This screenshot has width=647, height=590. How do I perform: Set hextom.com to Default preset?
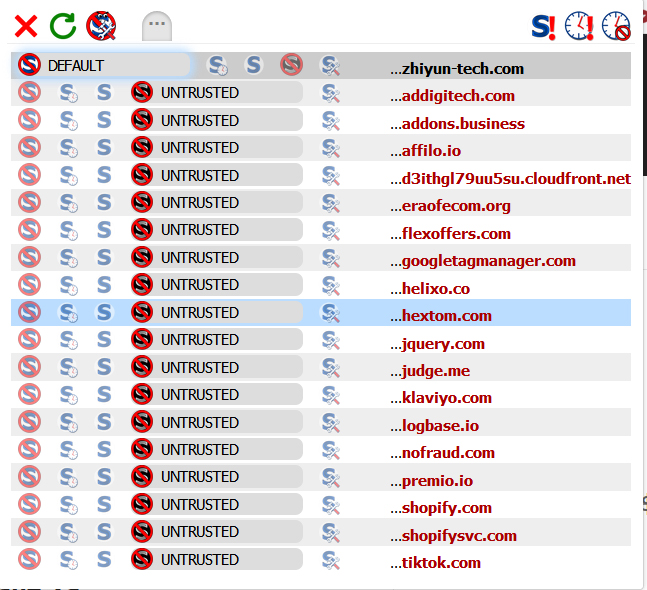coord(29,312)
